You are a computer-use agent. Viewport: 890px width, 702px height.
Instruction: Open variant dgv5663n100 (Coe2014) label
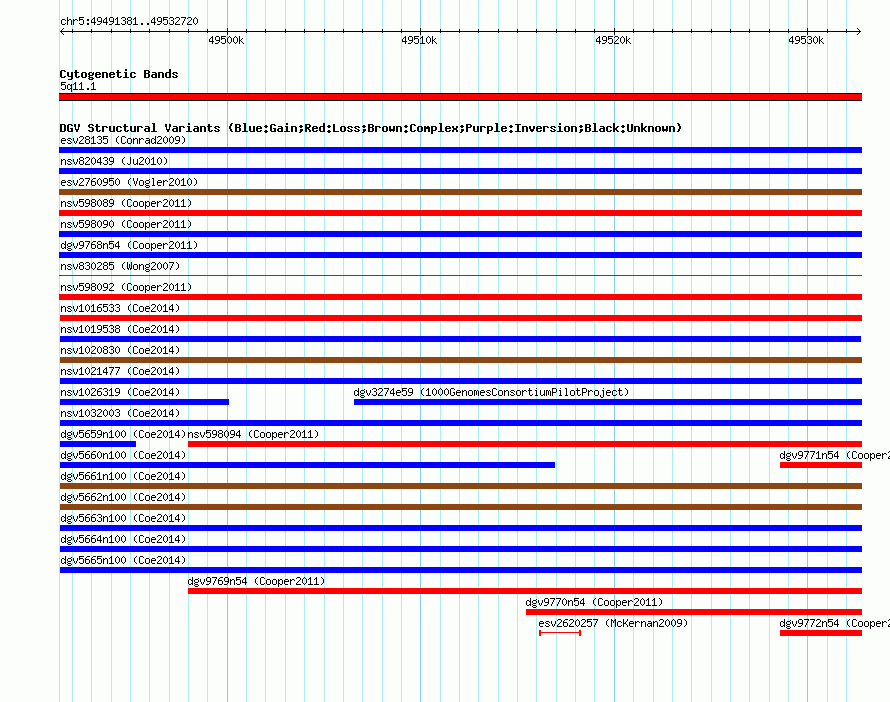click(123, 518)
